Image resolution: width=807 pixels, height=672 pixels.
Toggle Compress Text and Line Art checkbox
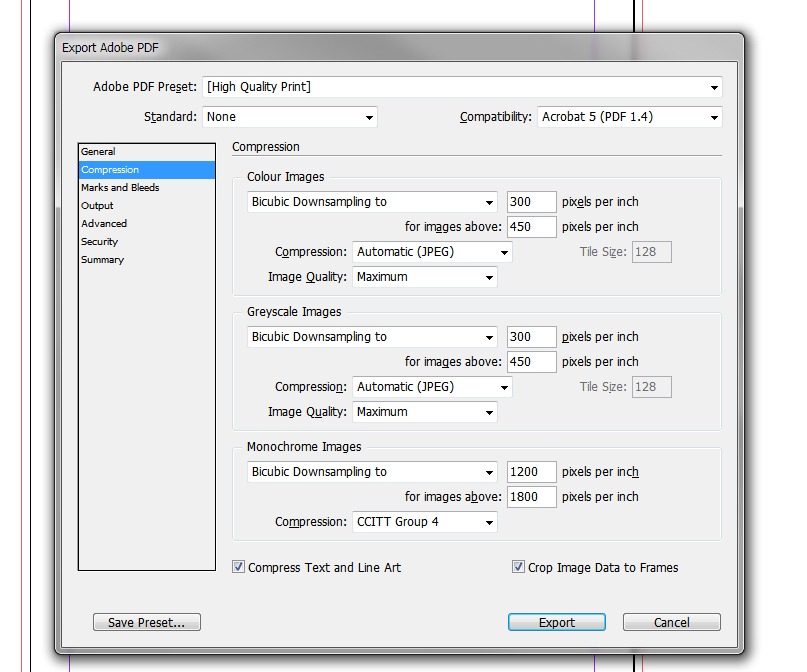(238, 567)
